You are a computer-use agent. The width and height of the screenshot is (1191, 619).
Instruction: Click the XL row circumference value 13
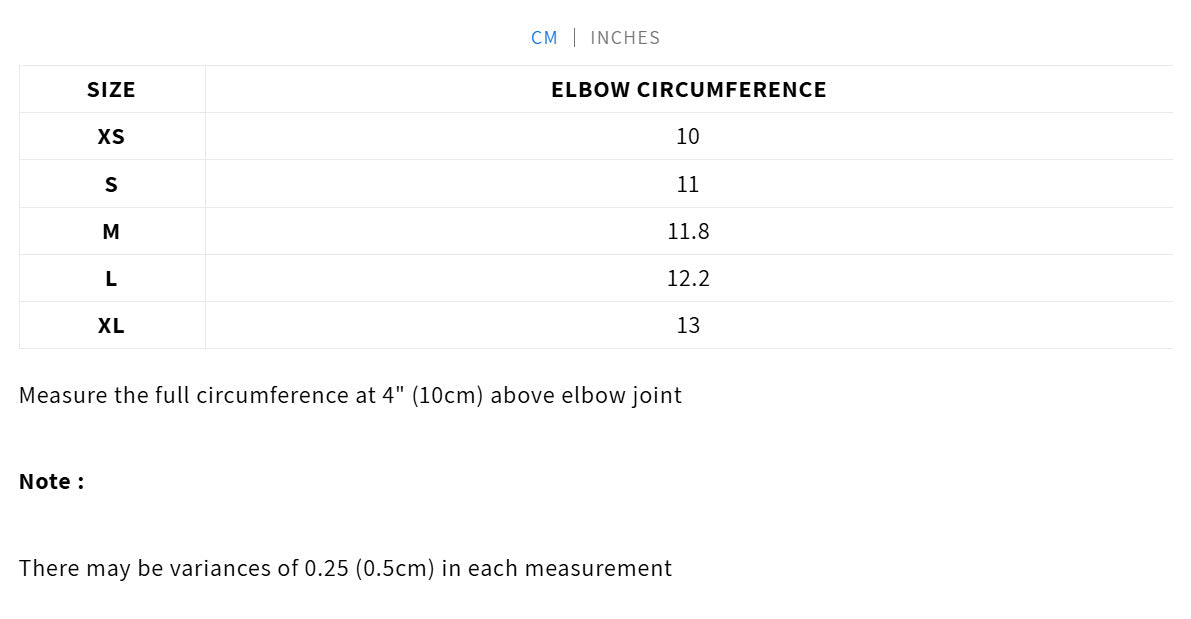pos(688,326)
